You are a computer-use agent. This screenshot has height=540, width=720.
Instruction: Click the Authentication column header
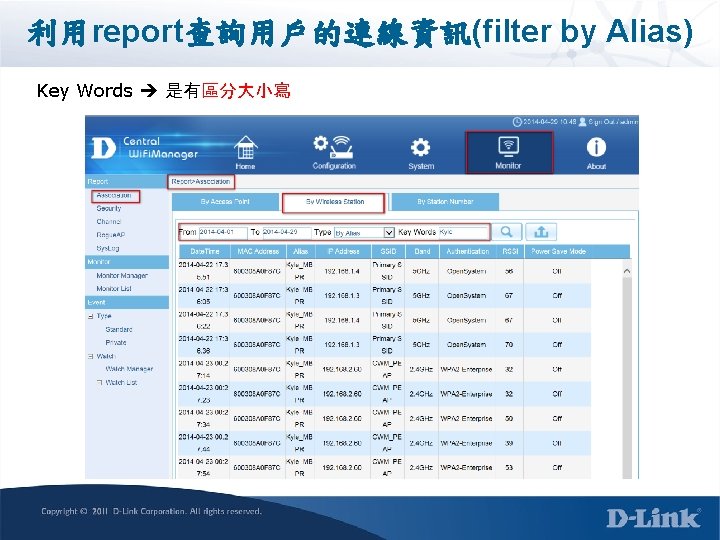[467, 252]
